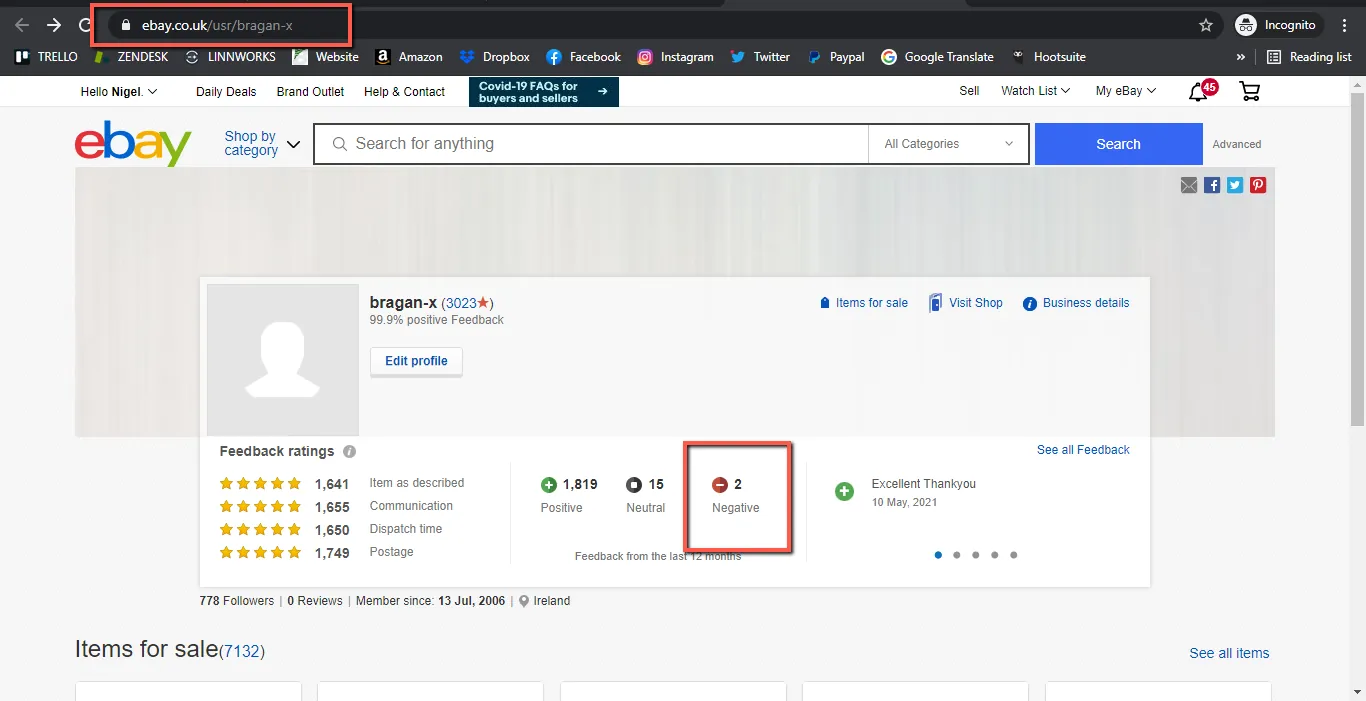Screen dimensions: 1366x701
Task: Click the 7132 items count link
Action: click(x=241, y=652)
